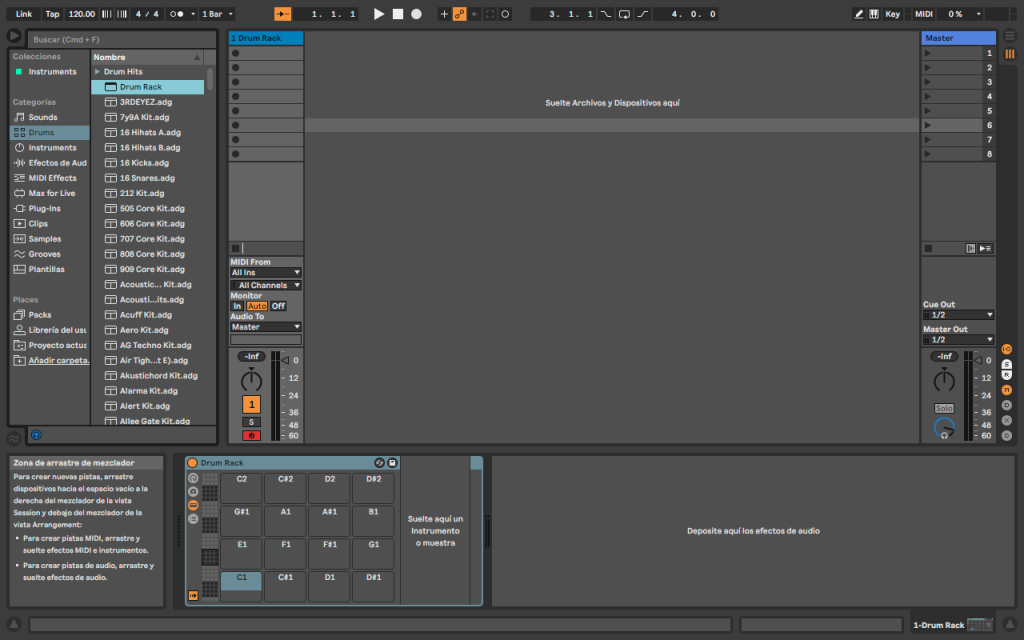Launch Master scene 1
The height and width of the screenshot is (640, 1024).
pyautogui.click(x=928, y=53)
